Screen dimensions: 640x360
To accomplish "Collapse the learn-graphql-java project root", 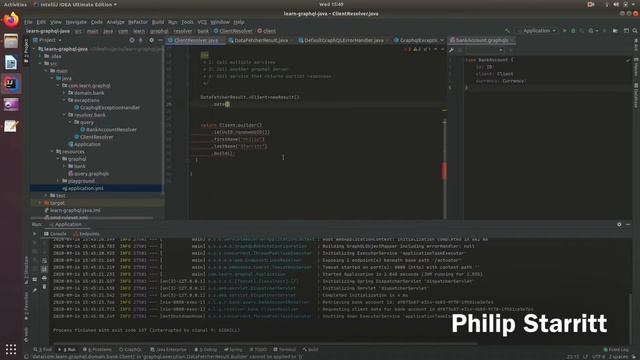I will 35,49.
